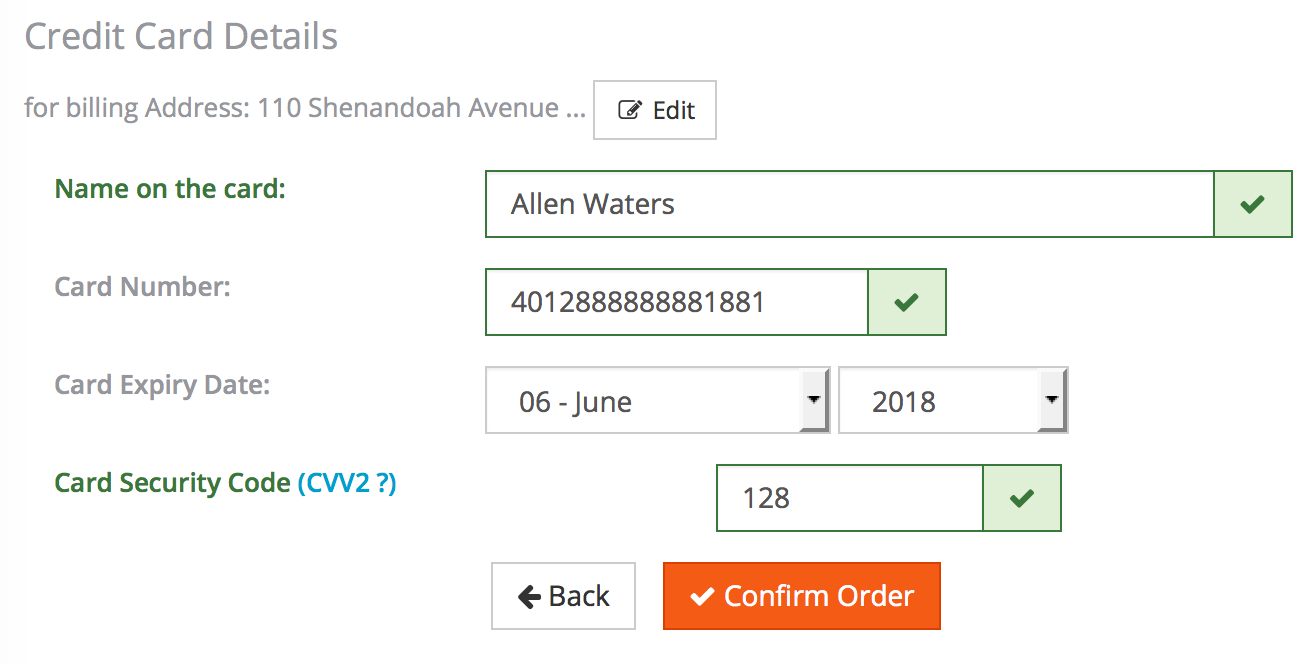Click the checkmark icon on Confirm Order button

click(x=703, y=597)
